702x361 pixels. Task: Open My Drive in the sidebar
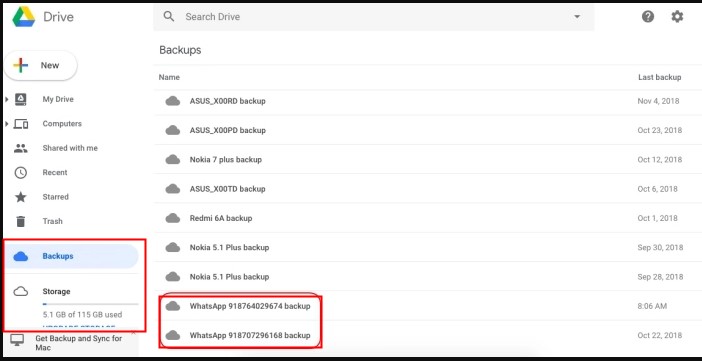pos(58,99)
